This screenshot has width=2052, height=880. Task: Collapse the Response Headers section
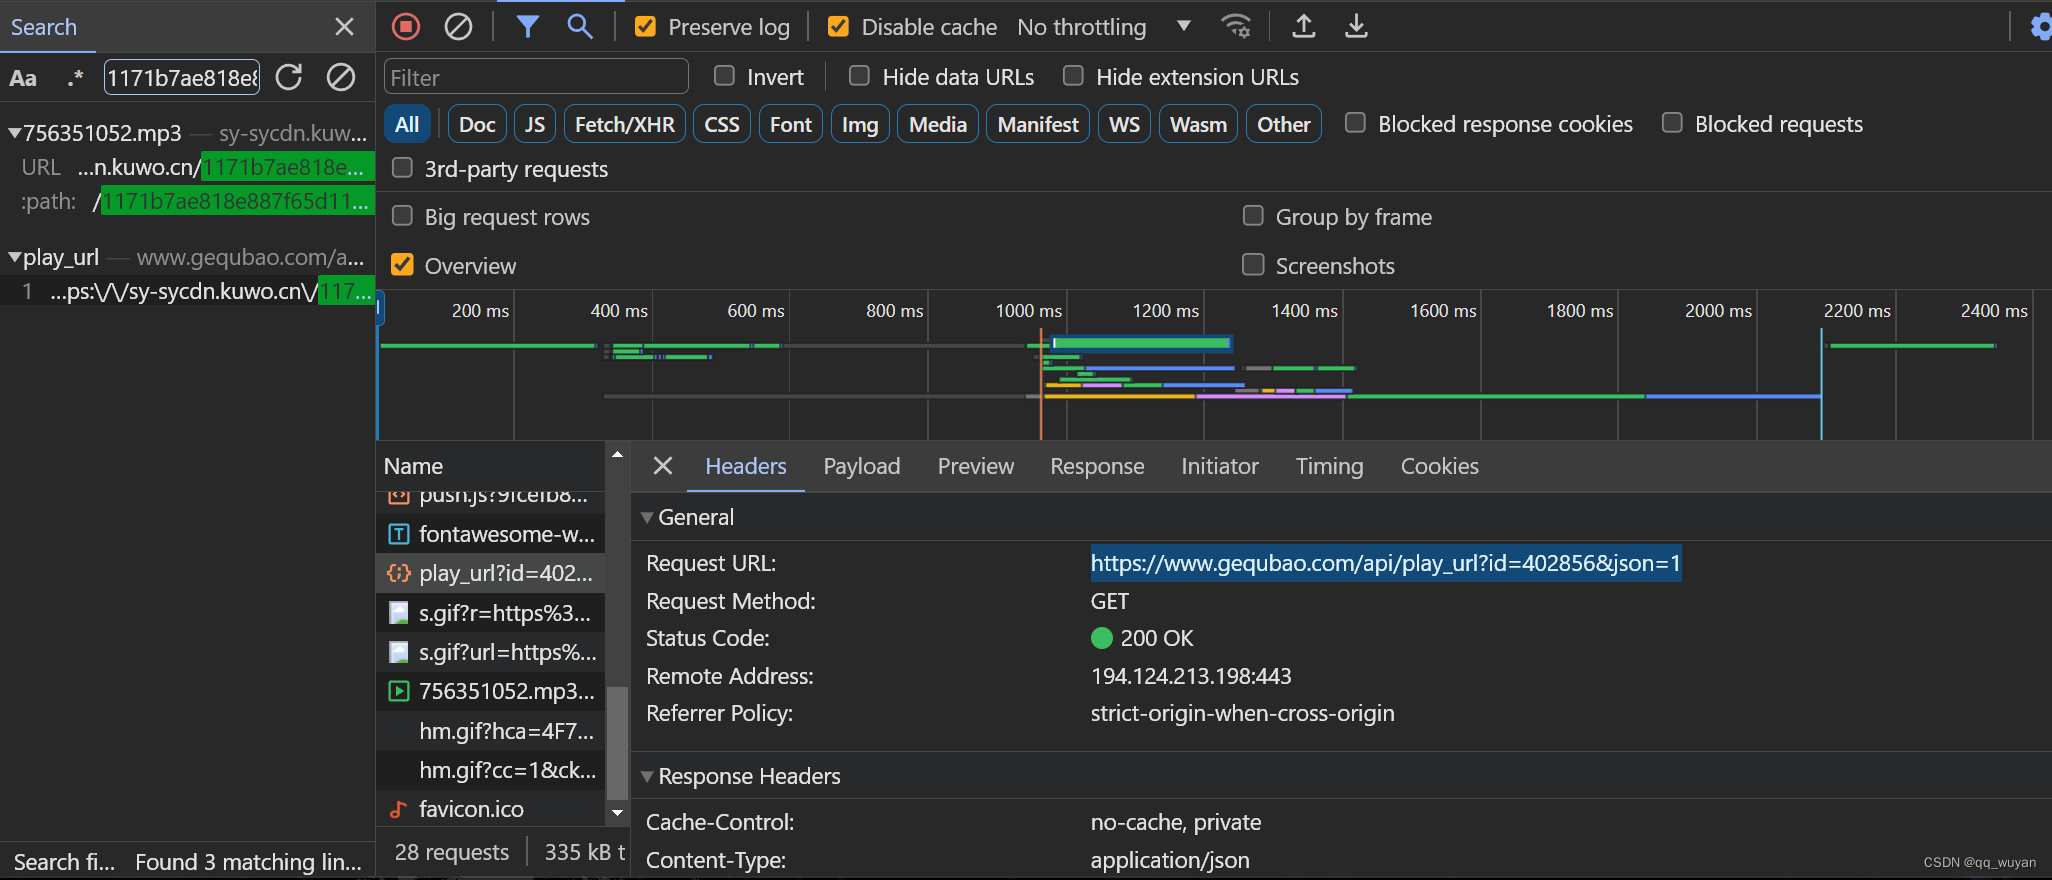[x=647, y=776]
